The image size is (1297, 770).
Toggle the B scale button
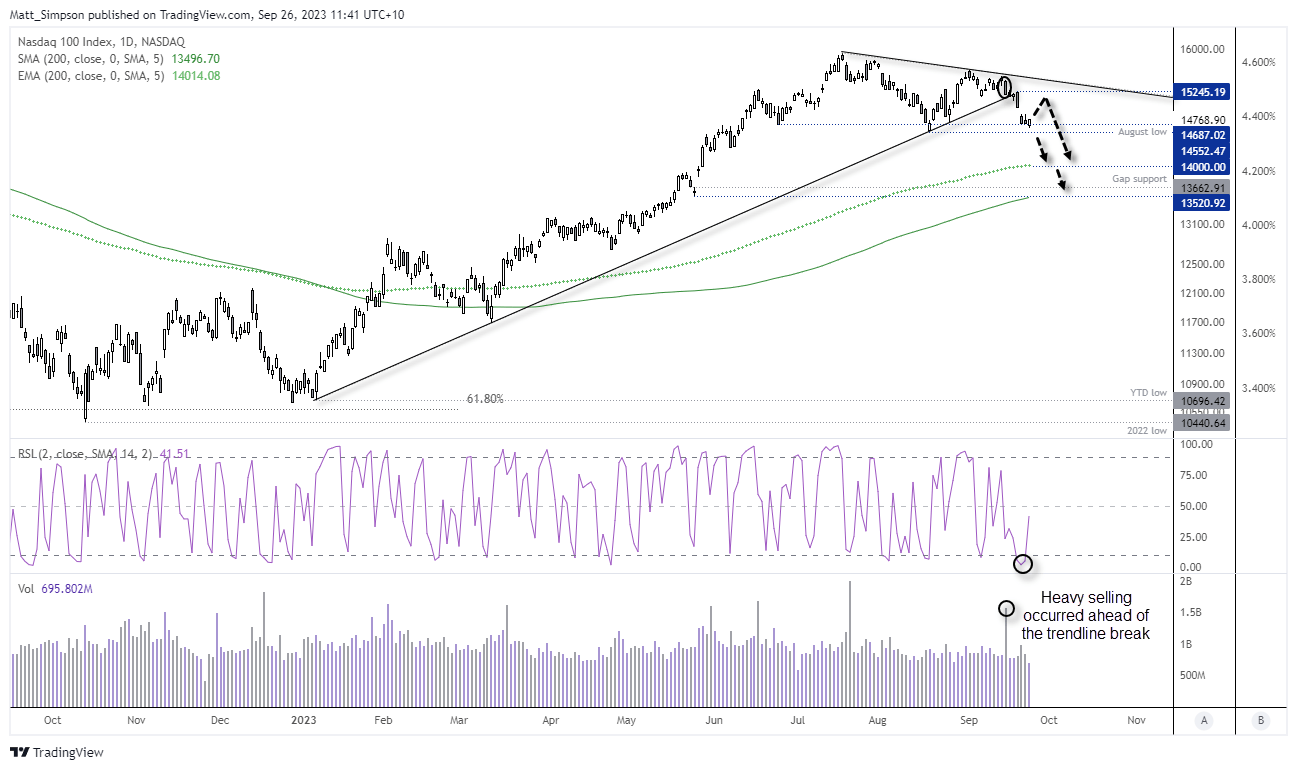1262,719
